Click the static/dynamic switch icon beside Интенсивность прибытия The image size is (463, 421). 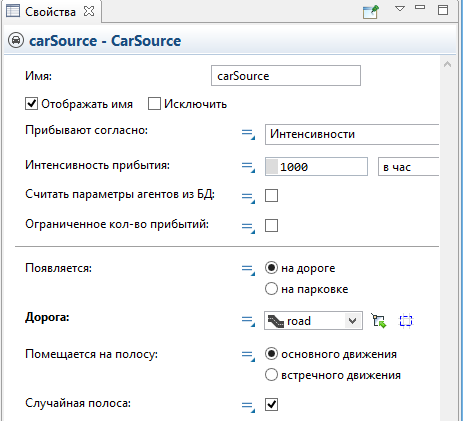pos(248,166)
